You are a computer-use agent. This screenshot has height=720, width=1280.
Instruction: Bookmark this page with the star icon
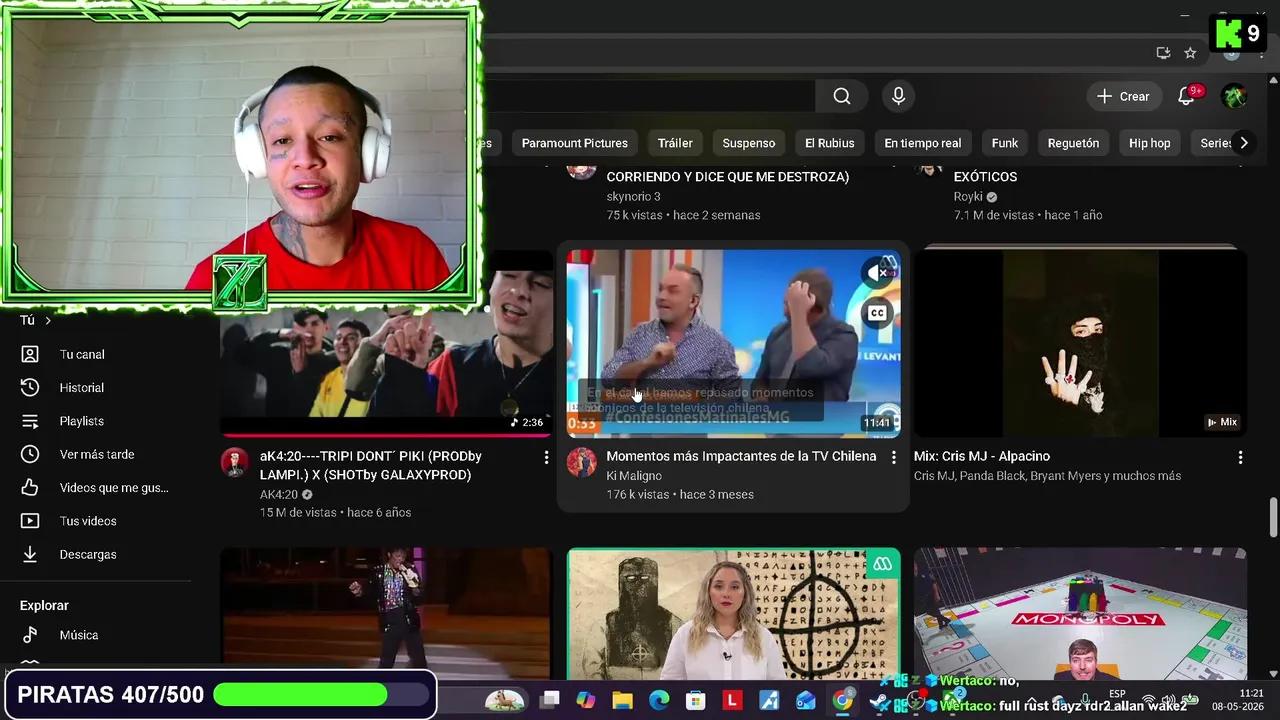click(x=1190, y=53)
